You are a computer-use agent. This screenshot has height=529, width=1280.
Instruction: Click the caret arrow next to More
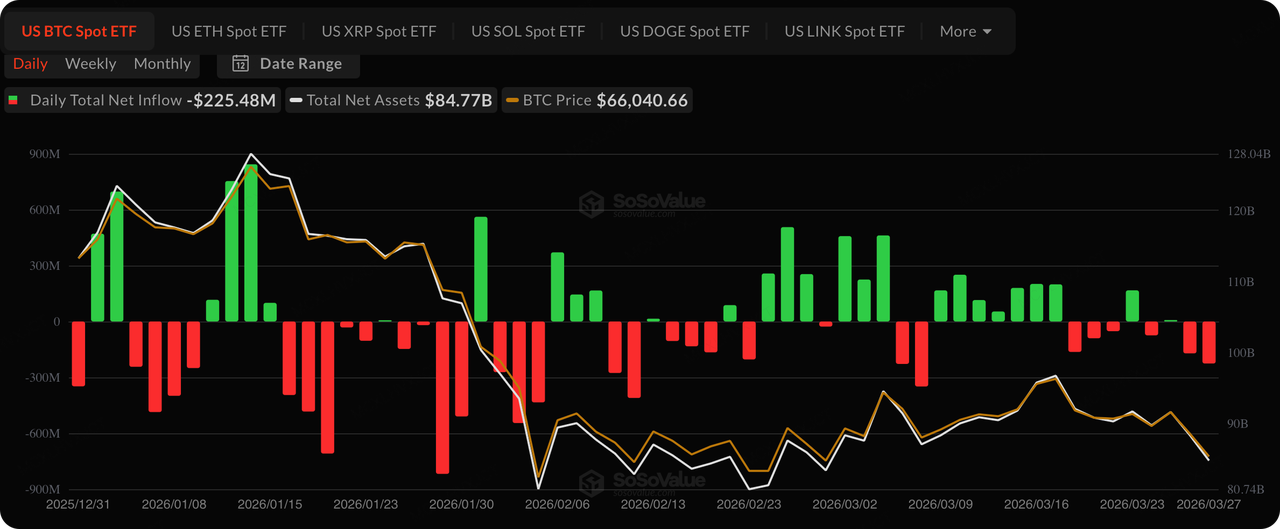(988, 32)
